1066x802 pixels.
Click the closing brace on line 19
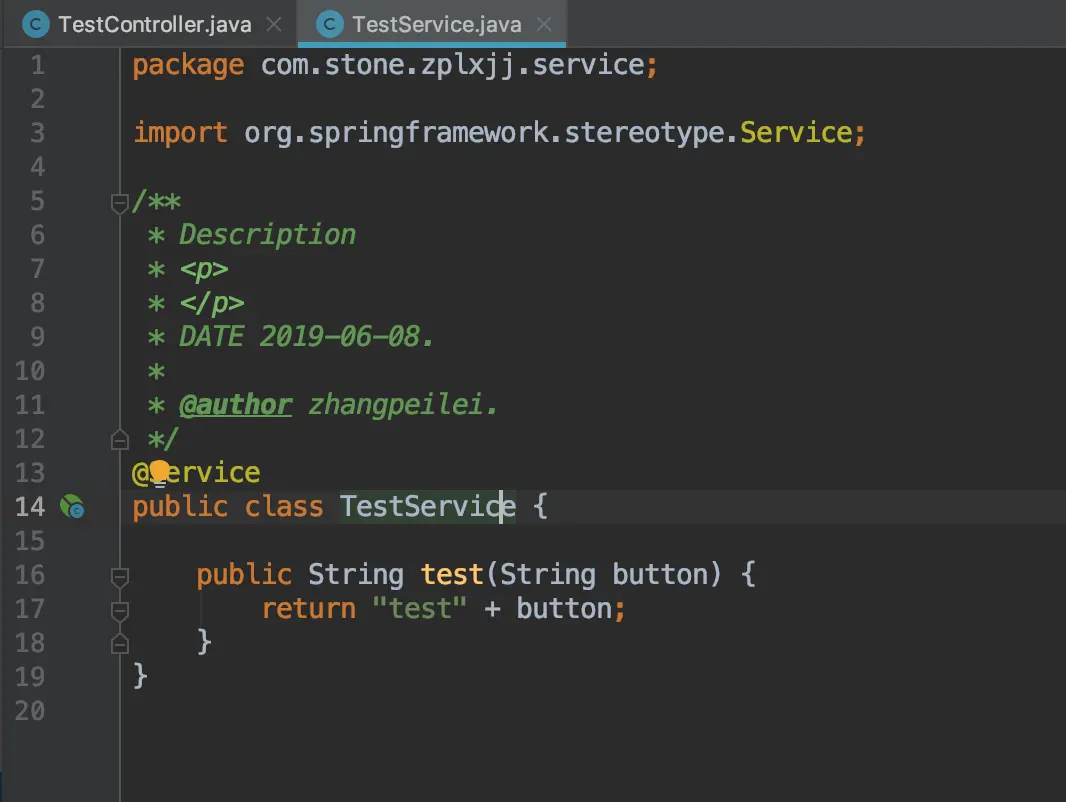140,676
